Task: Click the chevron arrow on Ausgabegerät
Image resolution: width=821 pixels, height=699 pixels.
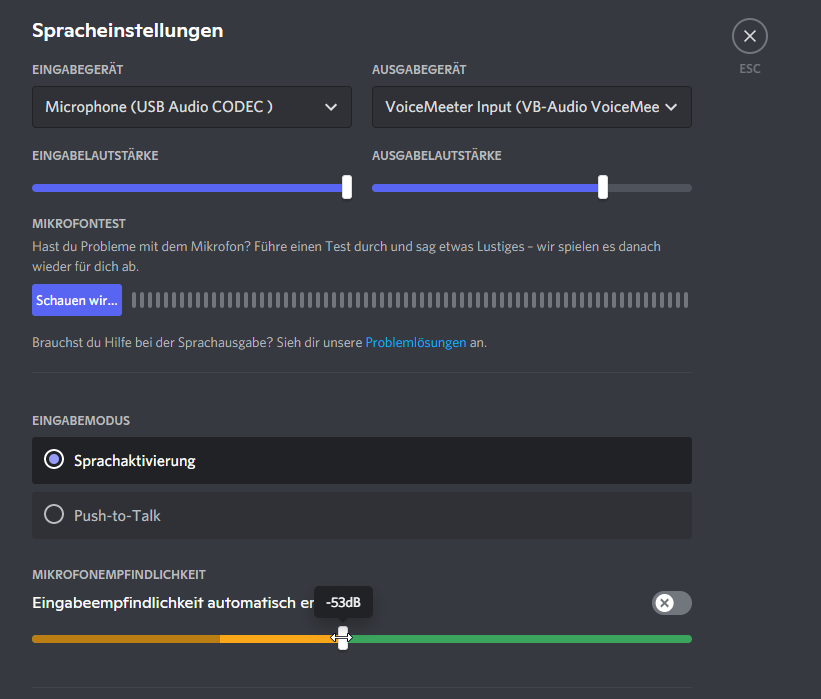Action: (x=671, y=108)
